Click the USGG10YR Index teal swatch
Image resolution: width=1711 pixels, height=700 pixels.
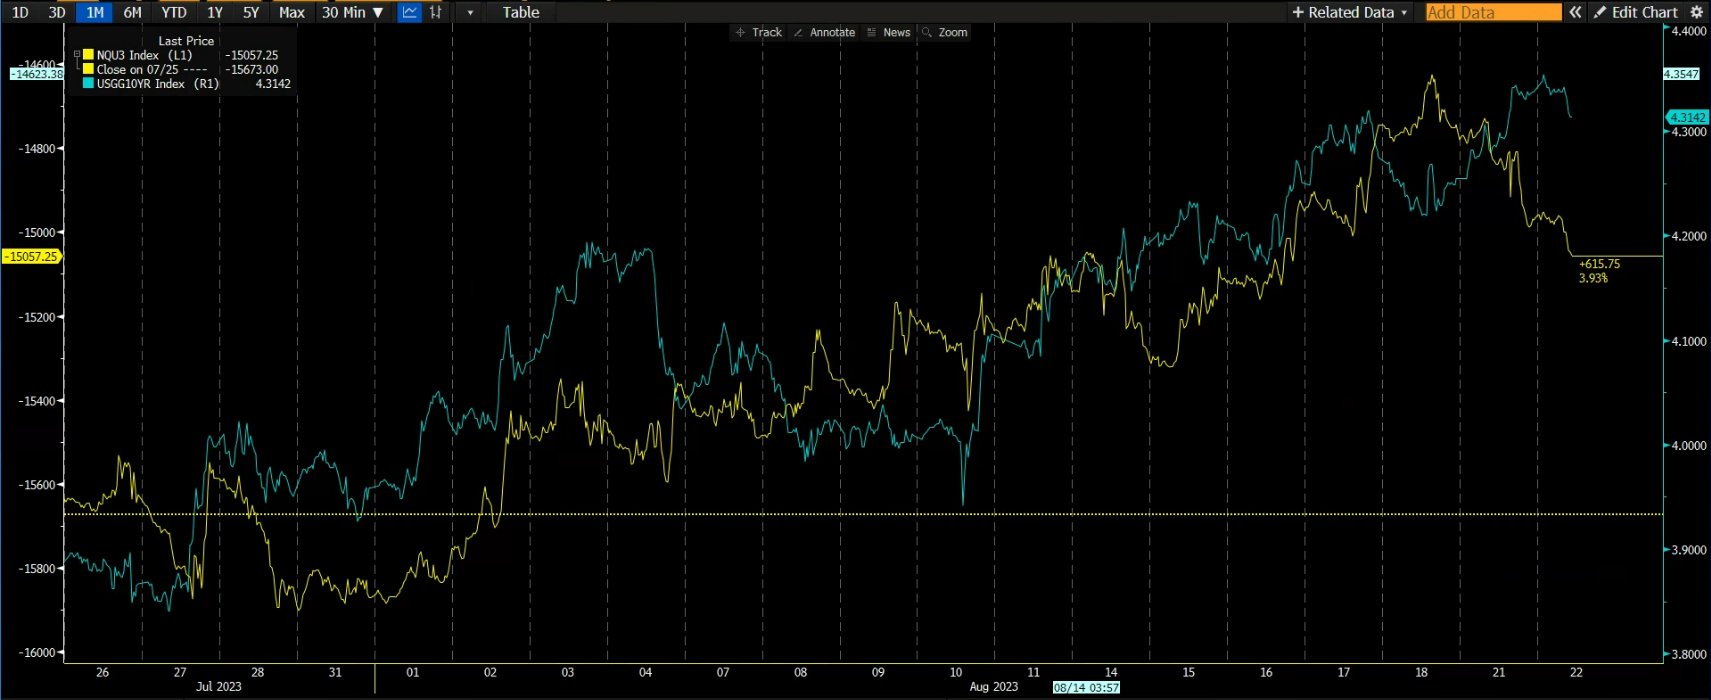88,84
